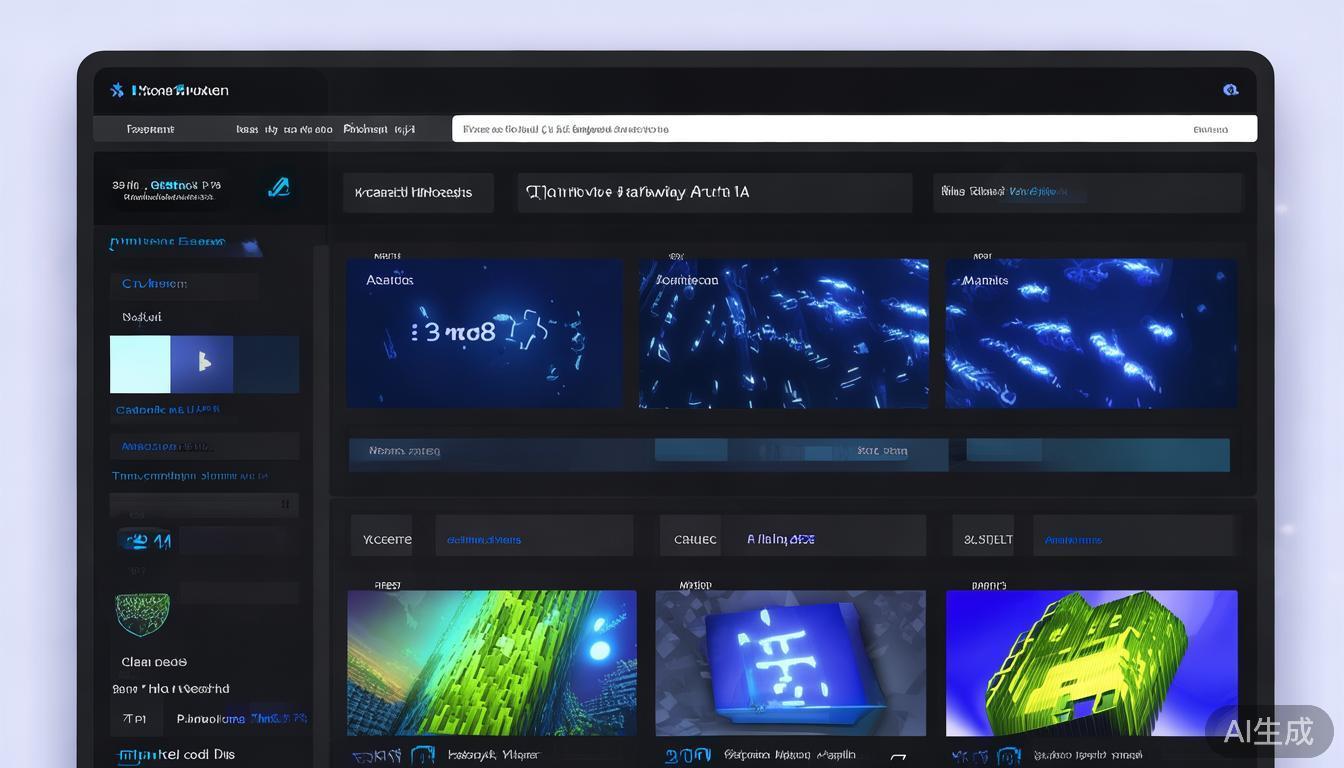Open the wide title tab ending in 'Aruti 1A'

pyautogui.click(x=714, y=193)
